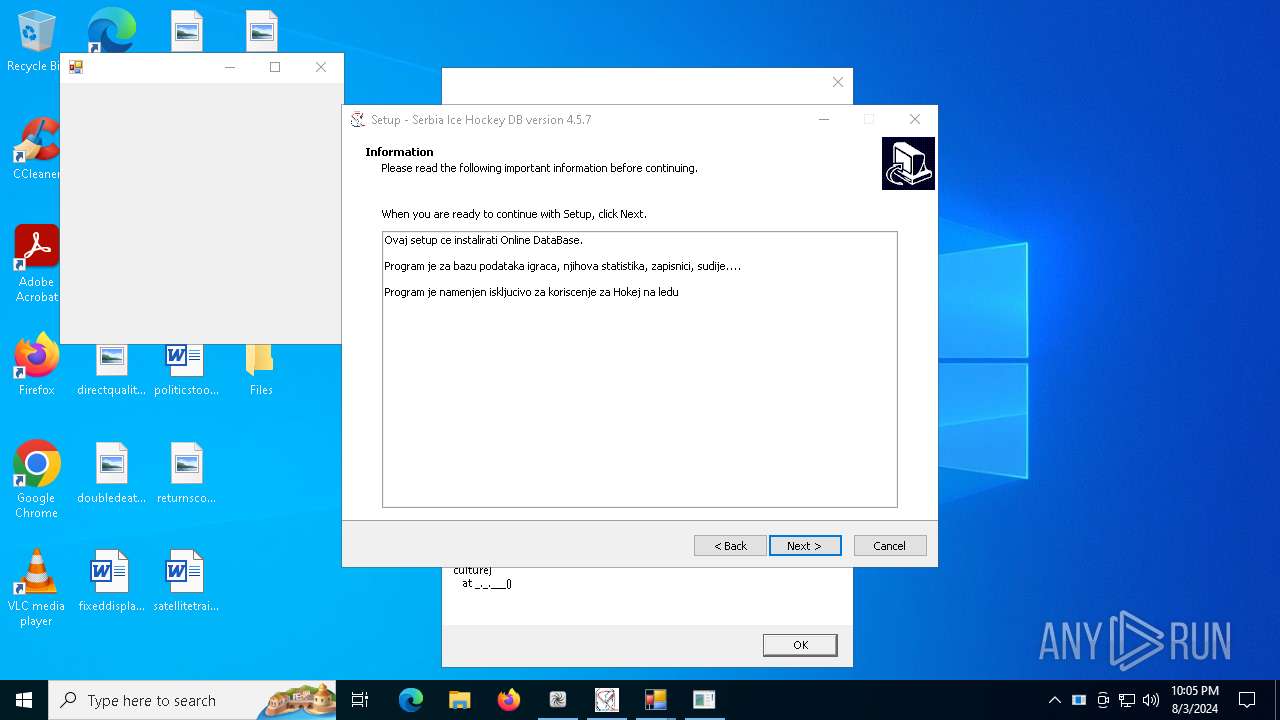The height and width of the screenshot is (720, 1280).
Task: Click the installer computer image in Setup header
Action: (x=908, y=163)
